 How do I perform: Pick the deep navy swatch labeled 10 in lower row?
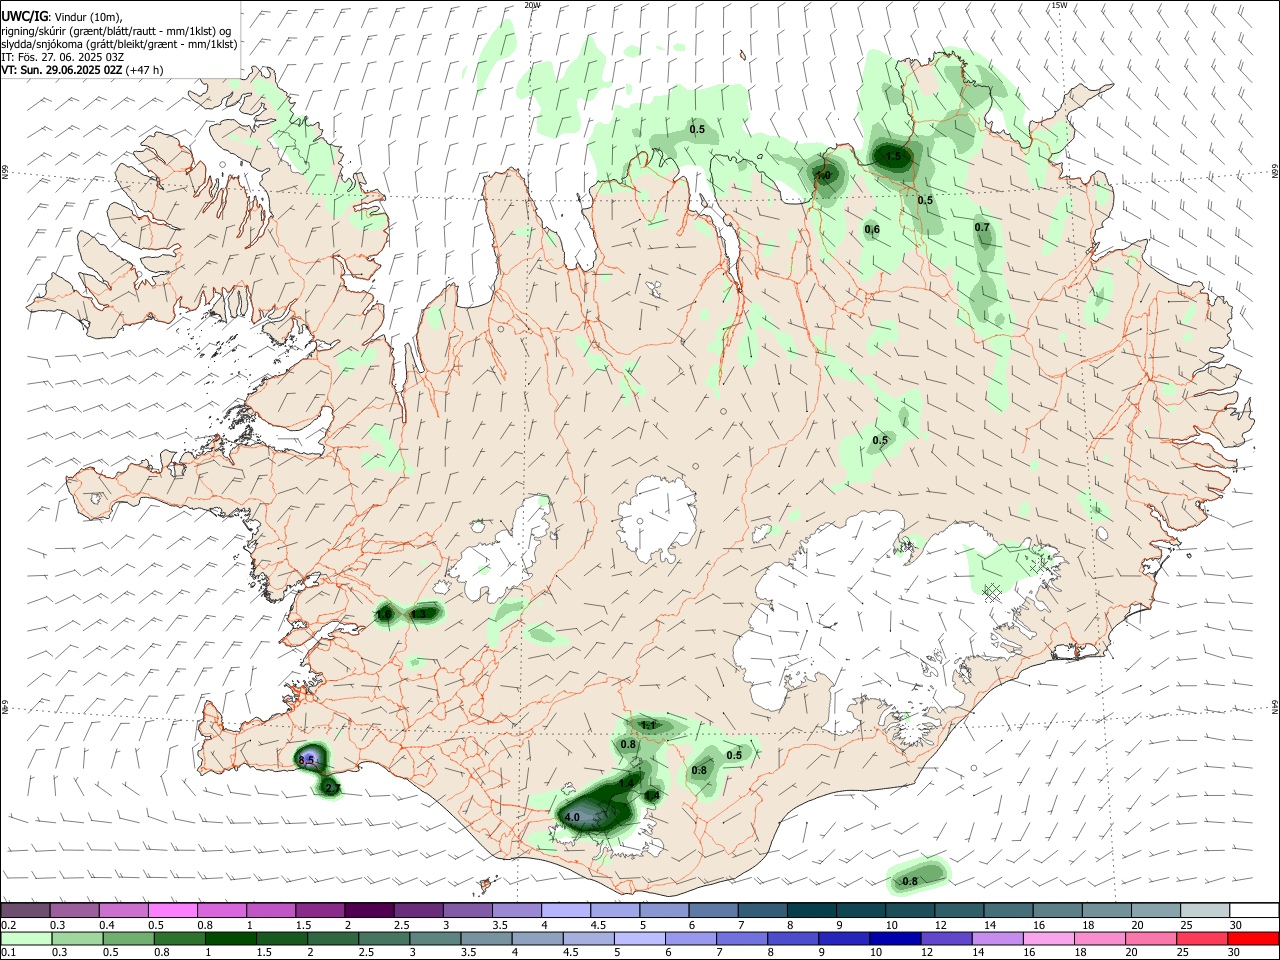[x=894, y=938]
